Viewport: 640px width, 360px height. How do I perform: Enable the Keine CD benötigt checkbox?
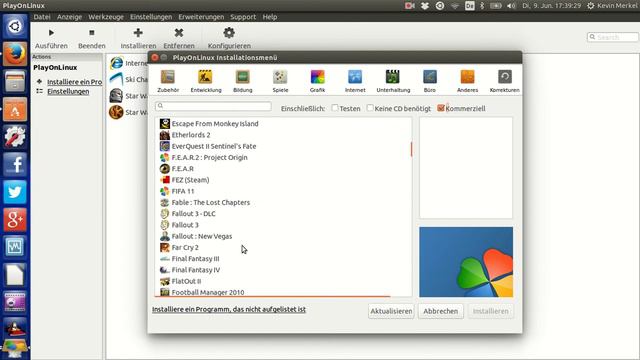pos(370,108)
